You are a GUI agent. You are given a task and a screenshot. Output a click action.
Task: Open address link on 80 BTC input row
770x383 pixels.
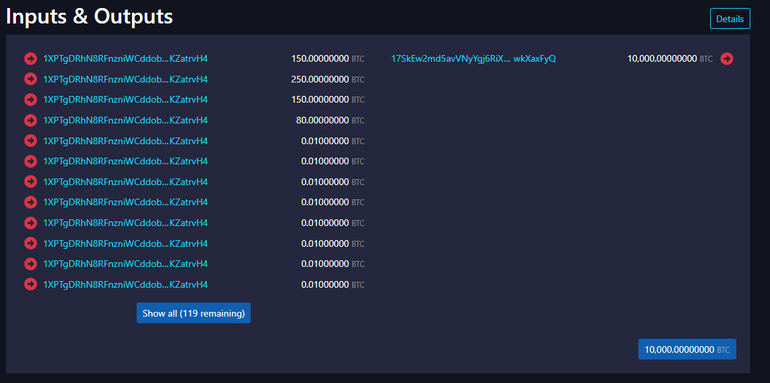pyautogui.click(x=125, y=120)
